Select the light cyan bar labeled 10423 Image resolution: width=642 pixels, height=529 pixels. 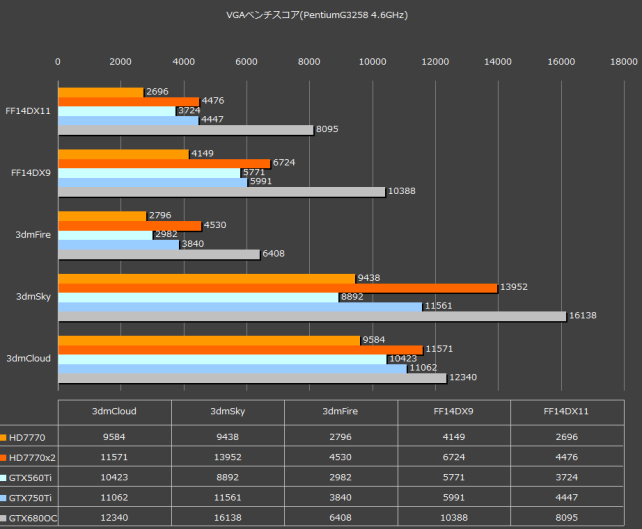222,359
